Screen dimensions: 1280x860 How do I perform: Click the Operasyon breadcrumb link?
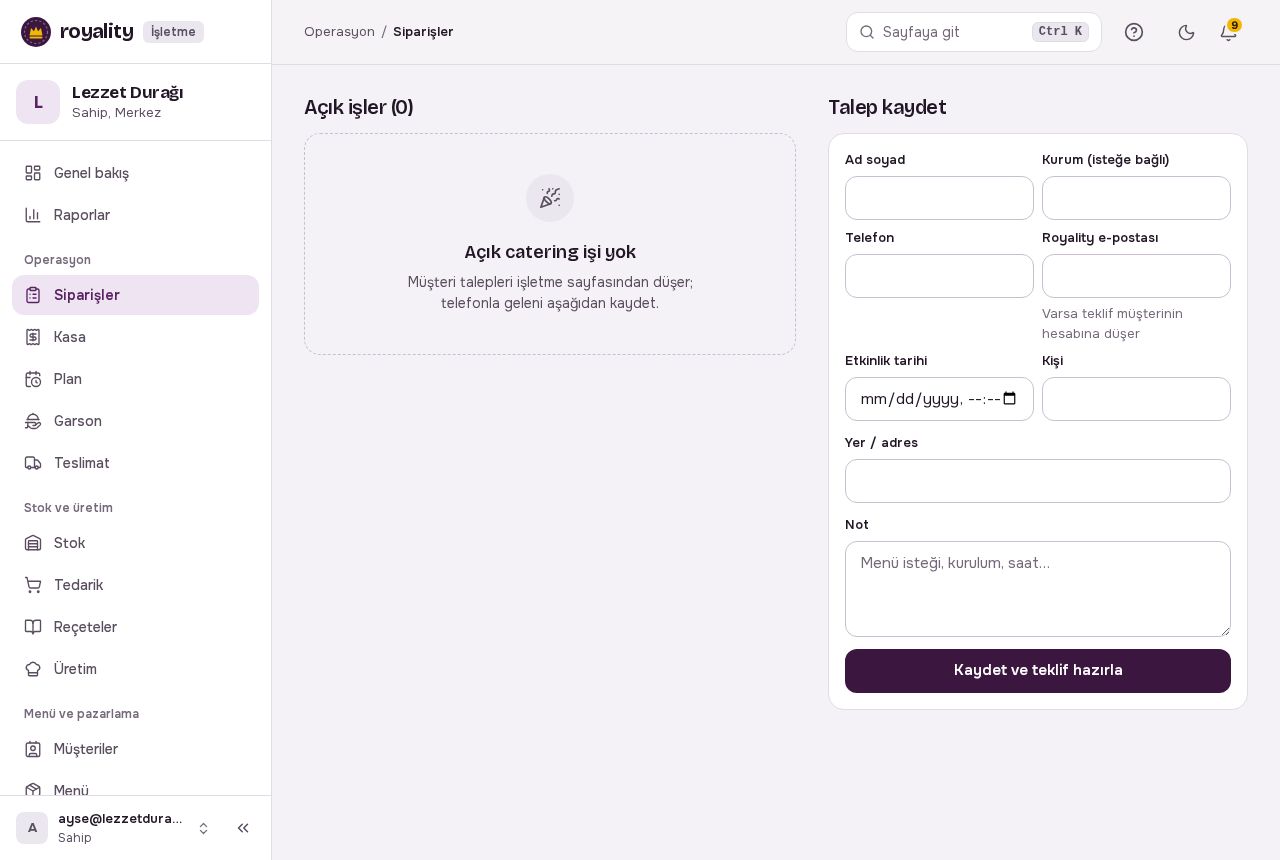click(x=339, y=32)
